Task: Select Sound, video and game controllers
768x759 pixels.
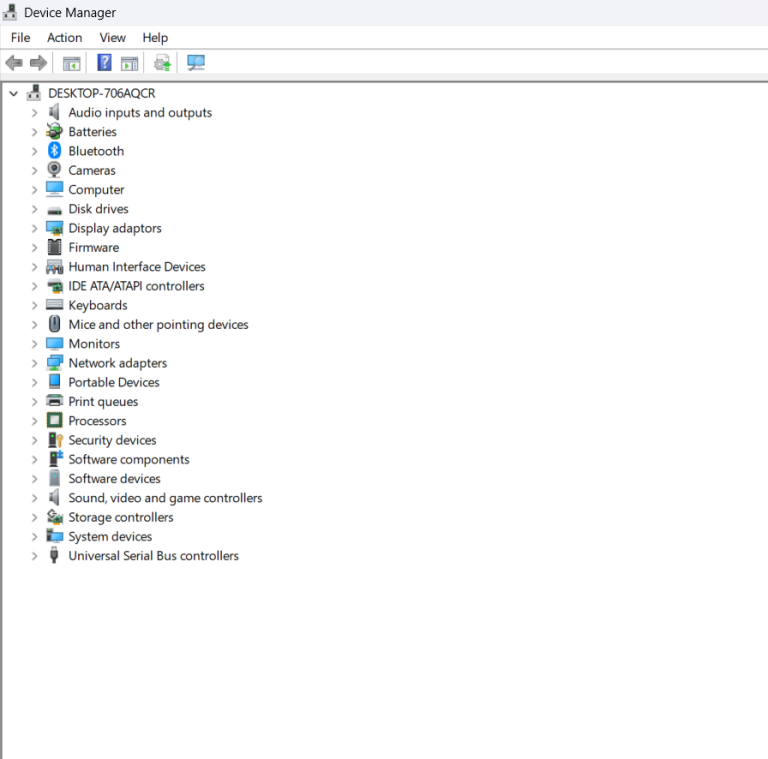Action: click(165, 498)
